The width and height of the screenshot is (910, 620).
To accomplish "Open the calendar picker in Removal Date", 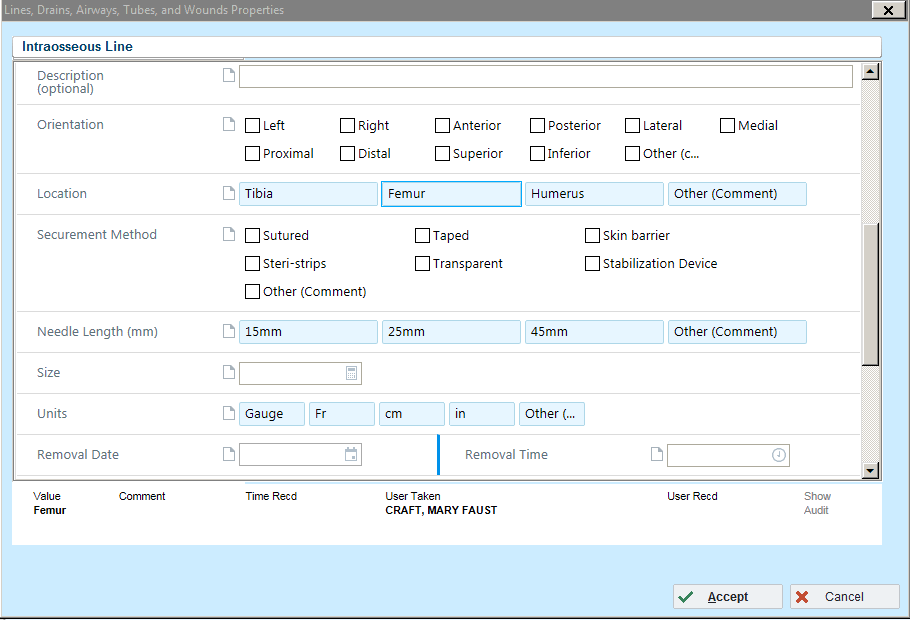I will click(x=351, y=455).
